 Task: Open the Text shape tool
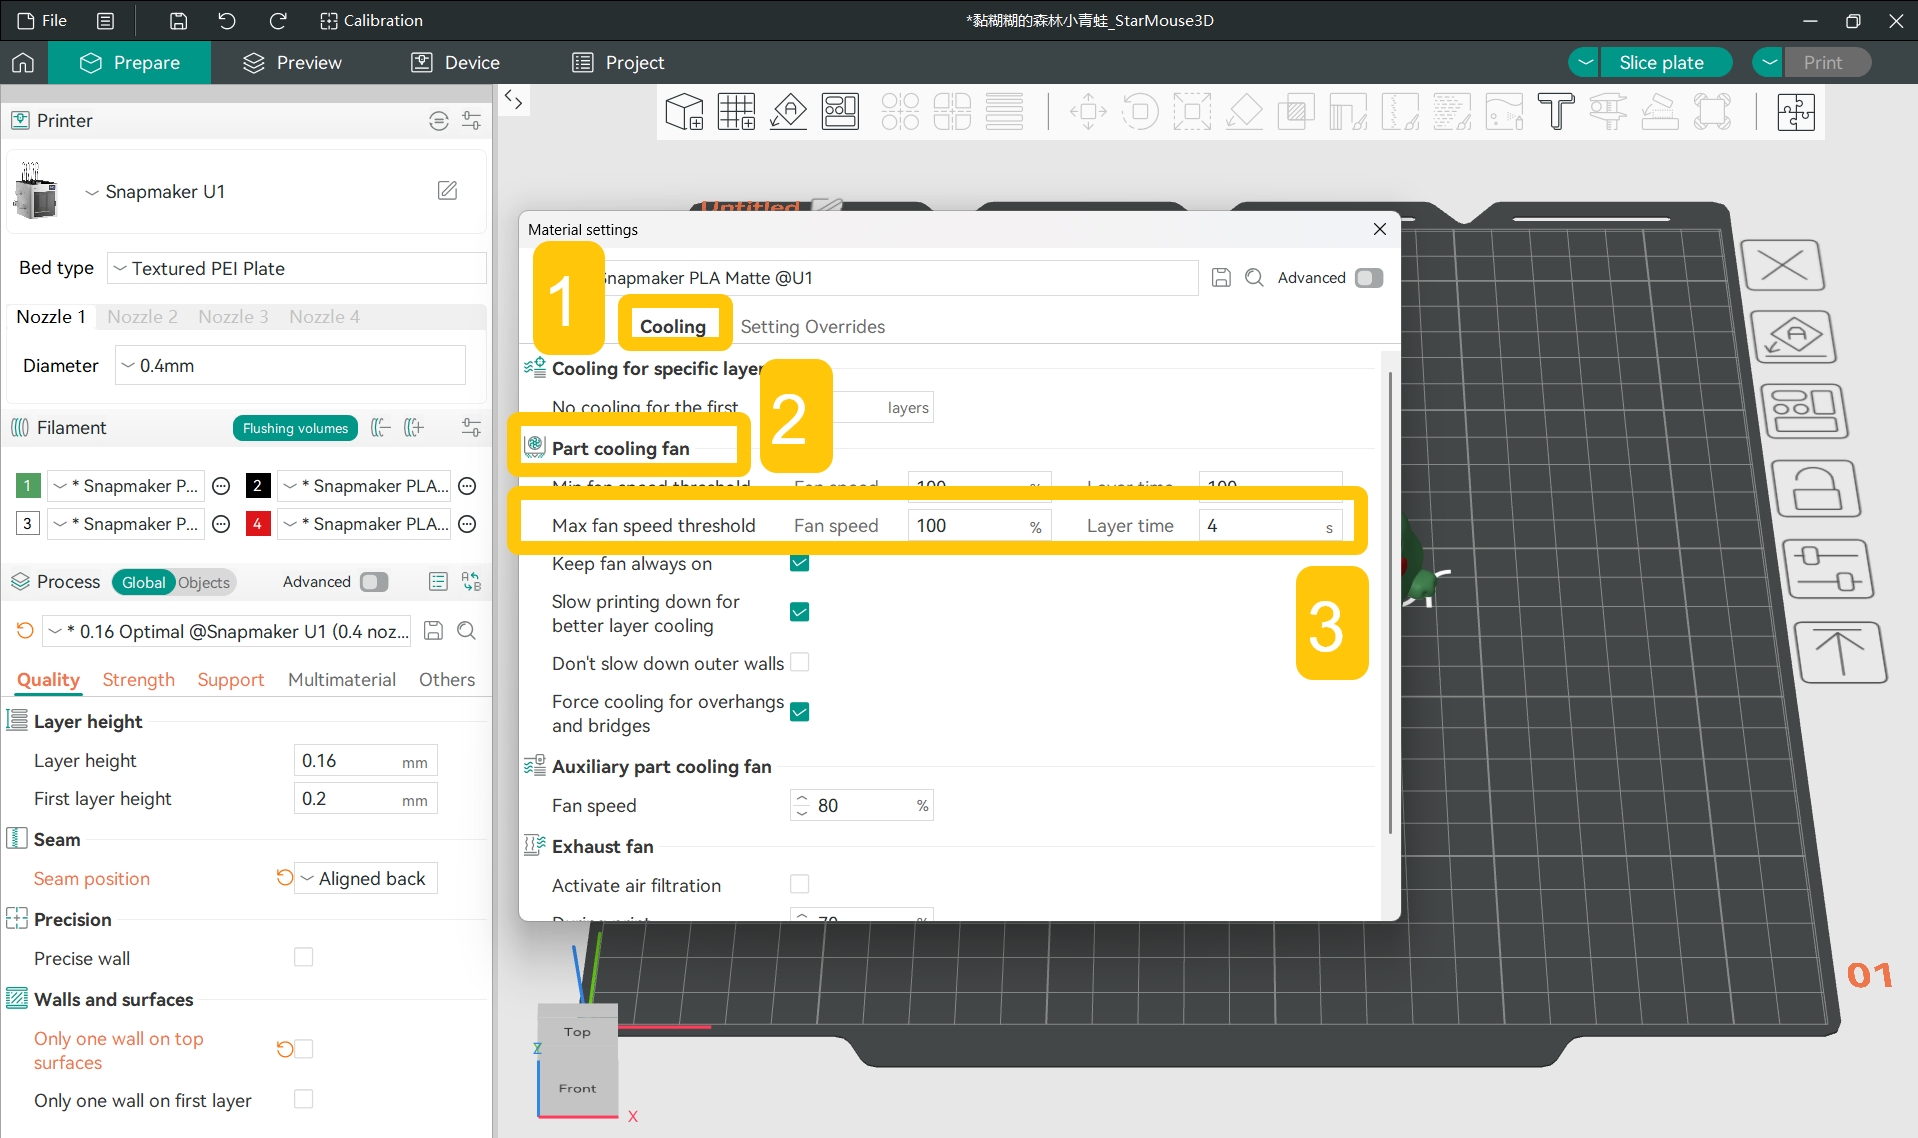coord(1555,112)
